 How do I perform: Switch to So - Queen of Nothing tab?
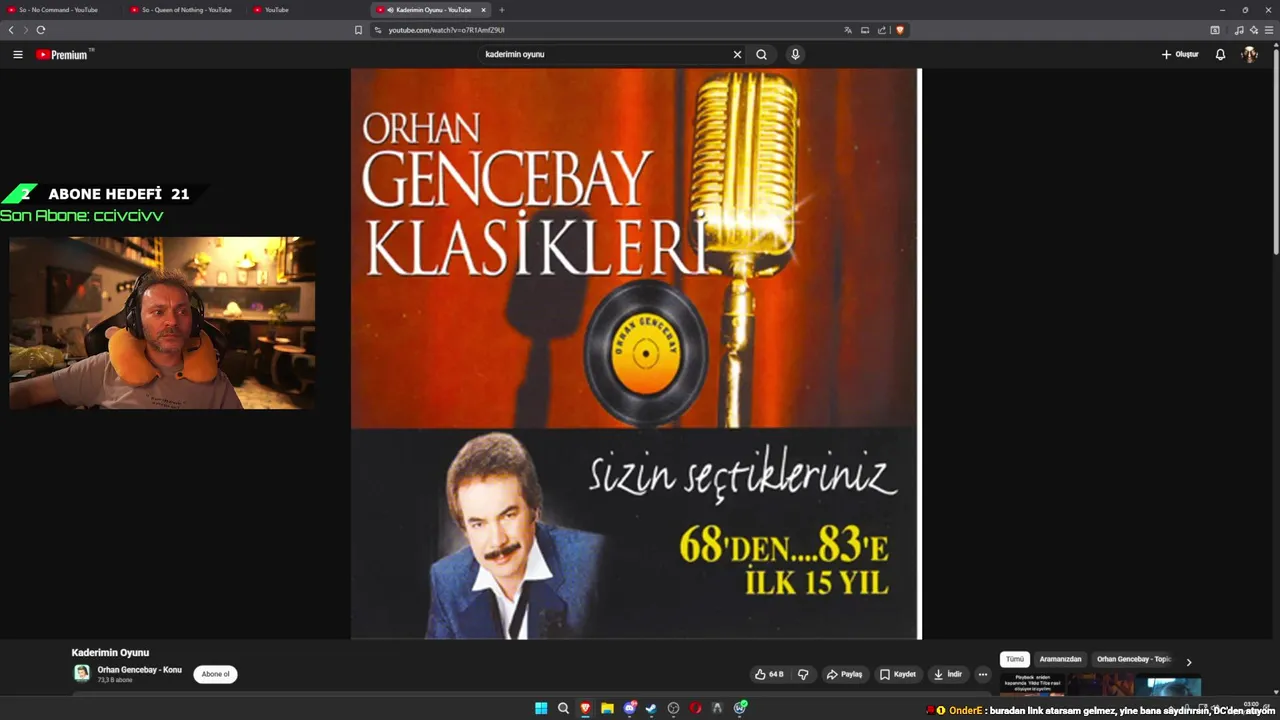[x=186, y=10]
